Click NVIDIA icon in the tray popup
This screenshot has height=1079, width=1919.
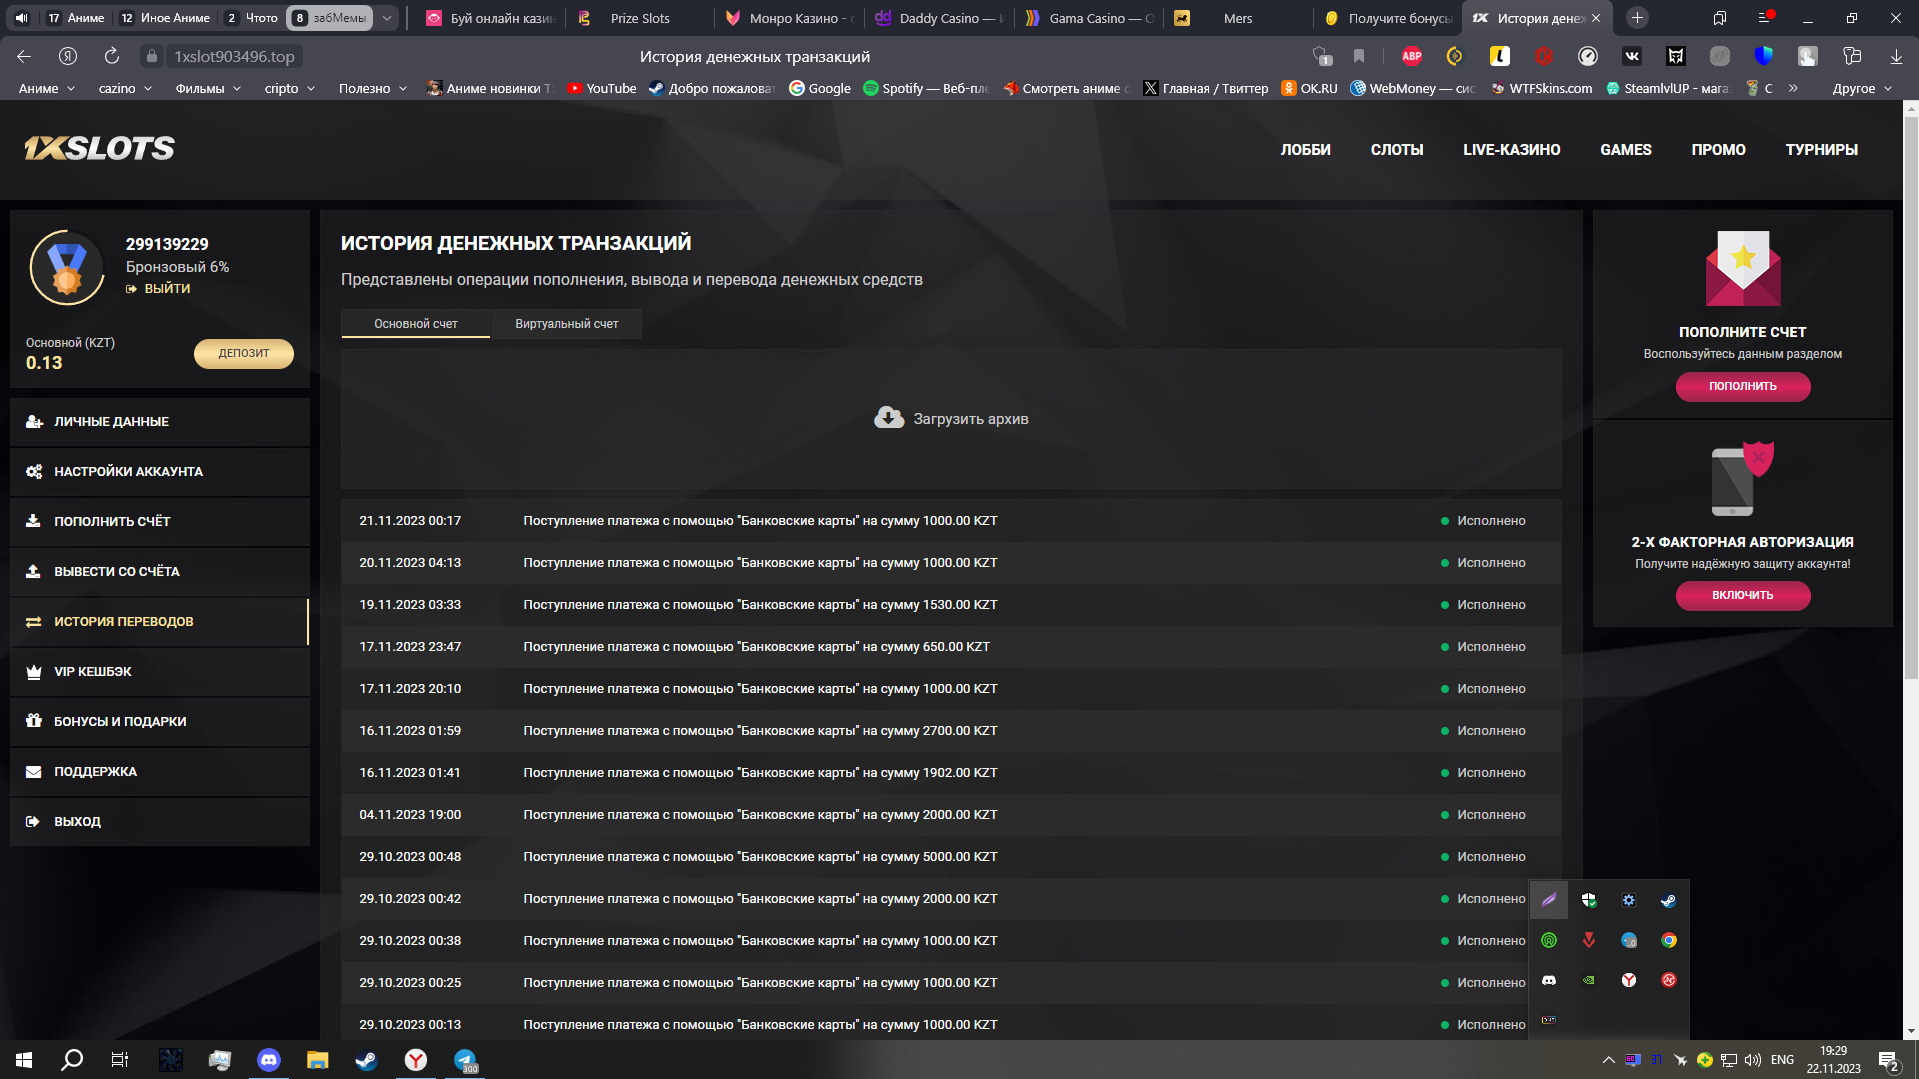point(1589,980)
